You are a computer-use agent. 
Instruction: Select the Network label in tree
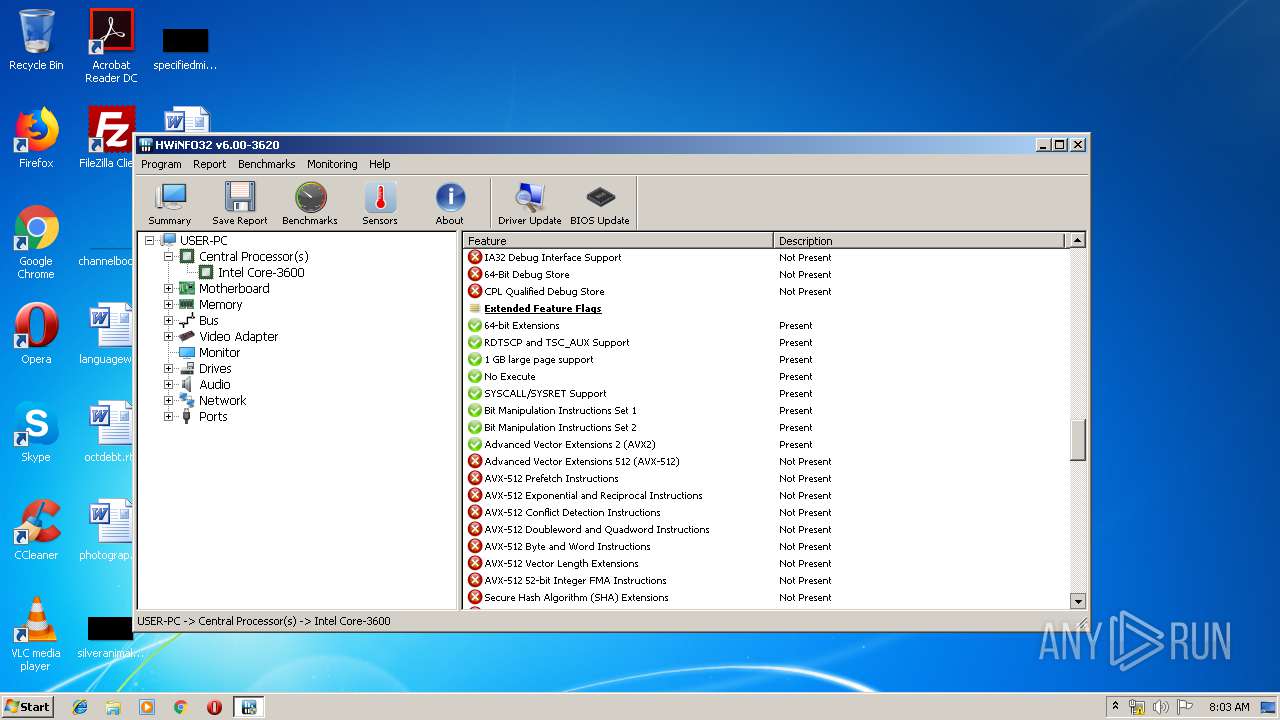coord(222,400)
